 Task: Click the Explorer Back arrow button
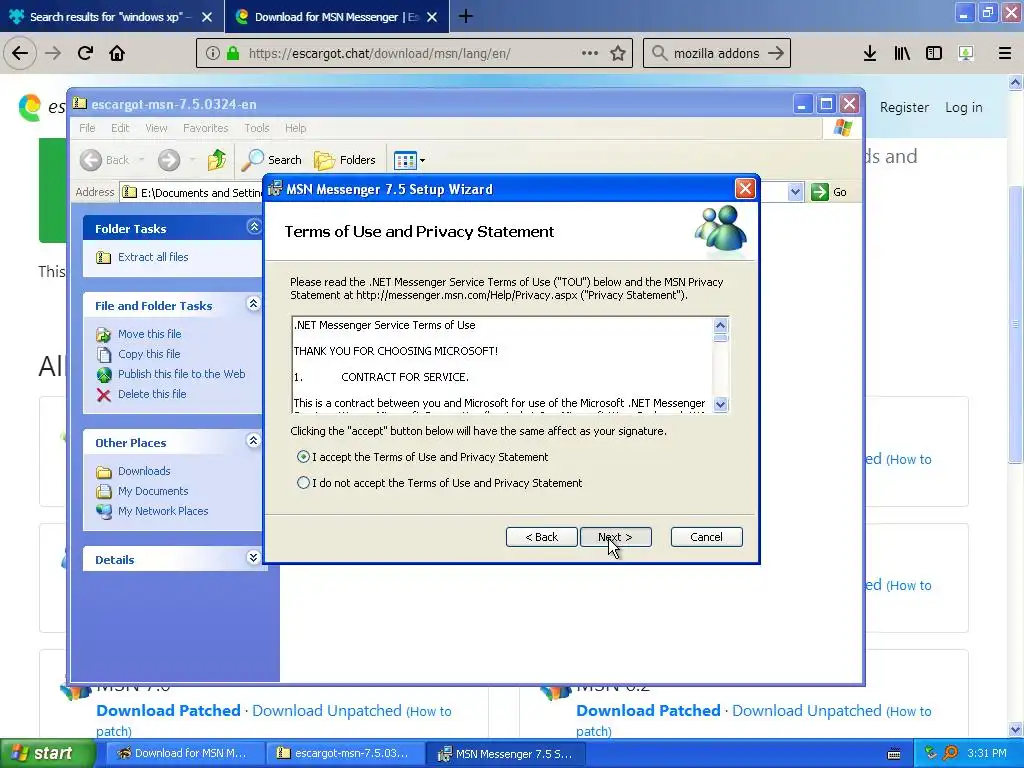tap(91, 160)
